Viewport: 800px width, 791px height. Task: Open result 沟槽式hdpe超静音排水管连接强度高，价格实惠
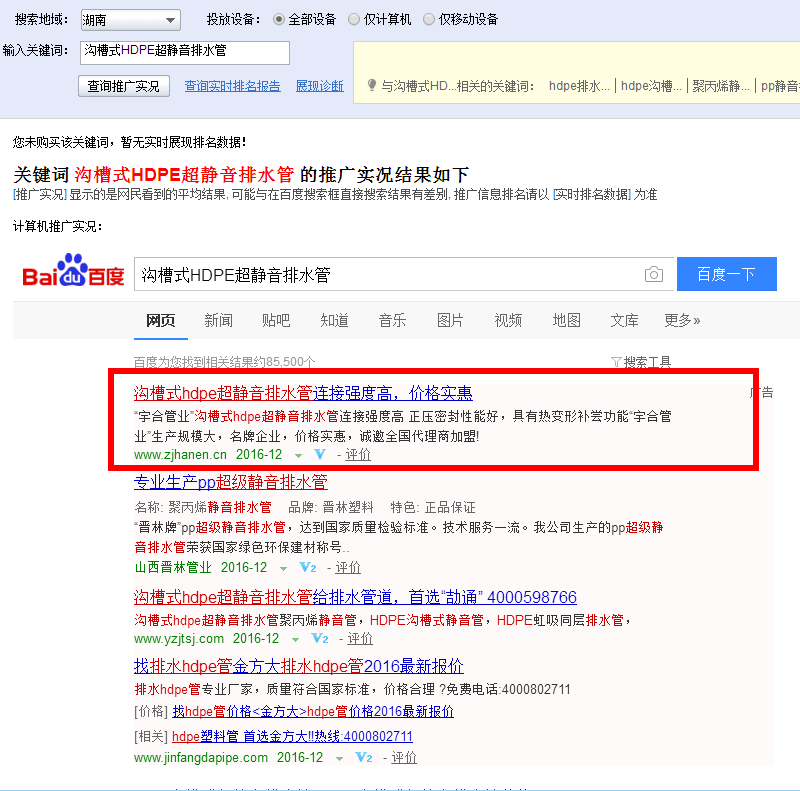coord(303,393)
